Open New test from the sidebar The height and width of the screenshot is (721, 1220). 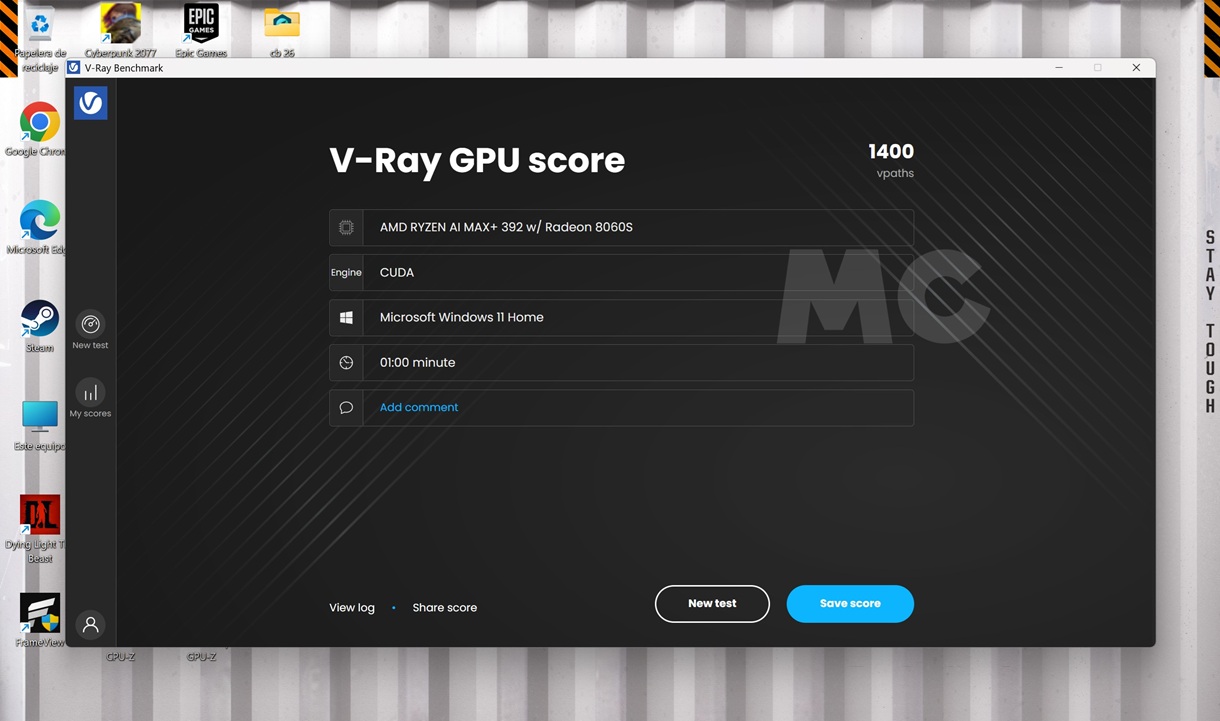90,330
